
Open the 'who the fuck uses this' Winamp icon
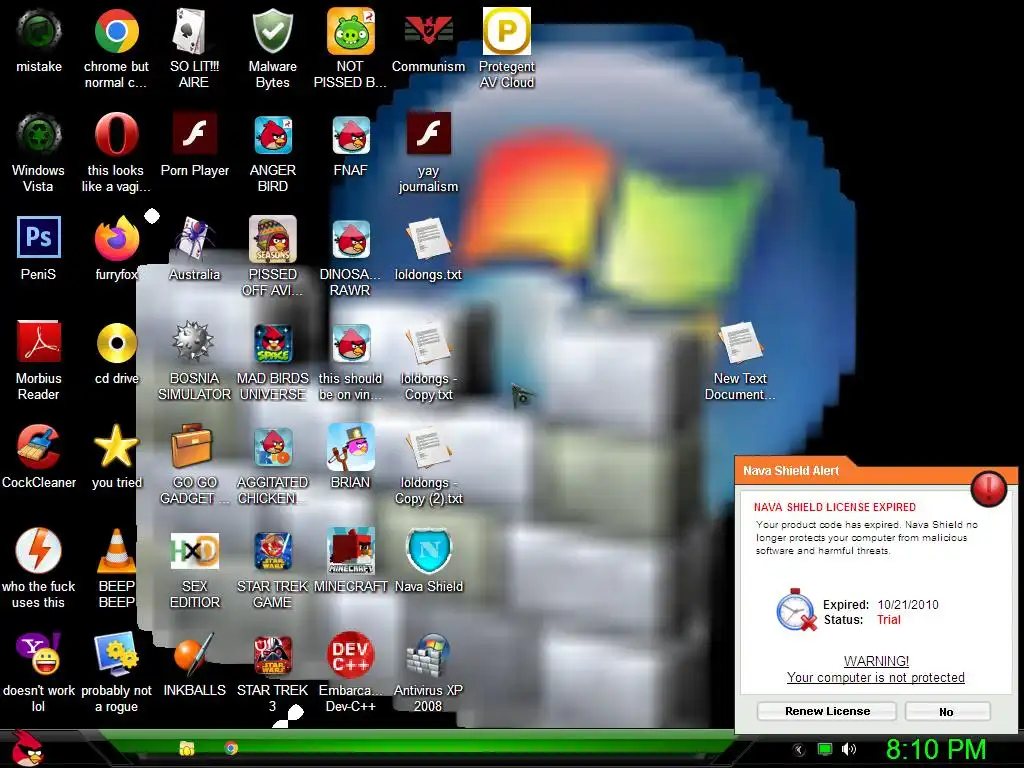click(x=39, y=551)
